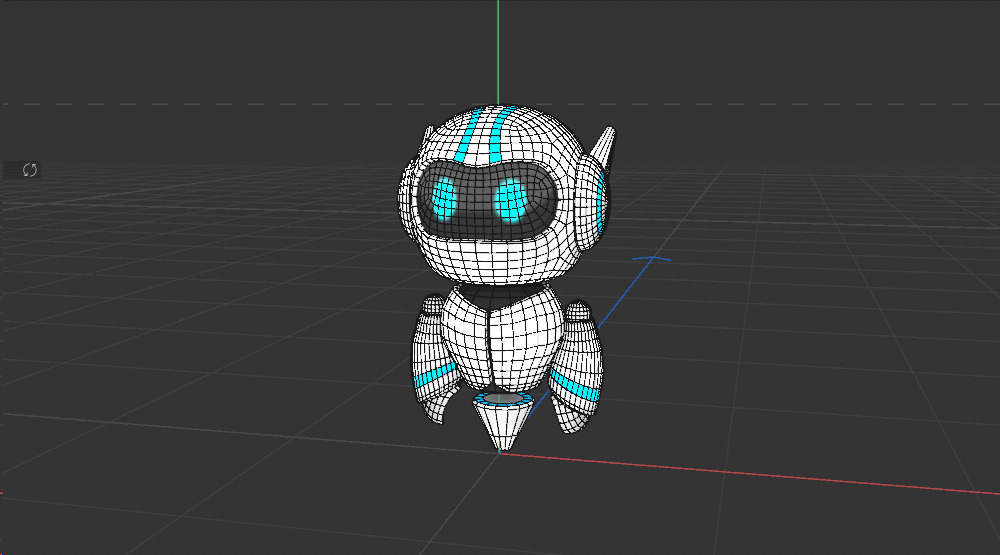Select the robot's cone-shaped thruster
This screenshot has width=1000, height=555.
503,422
